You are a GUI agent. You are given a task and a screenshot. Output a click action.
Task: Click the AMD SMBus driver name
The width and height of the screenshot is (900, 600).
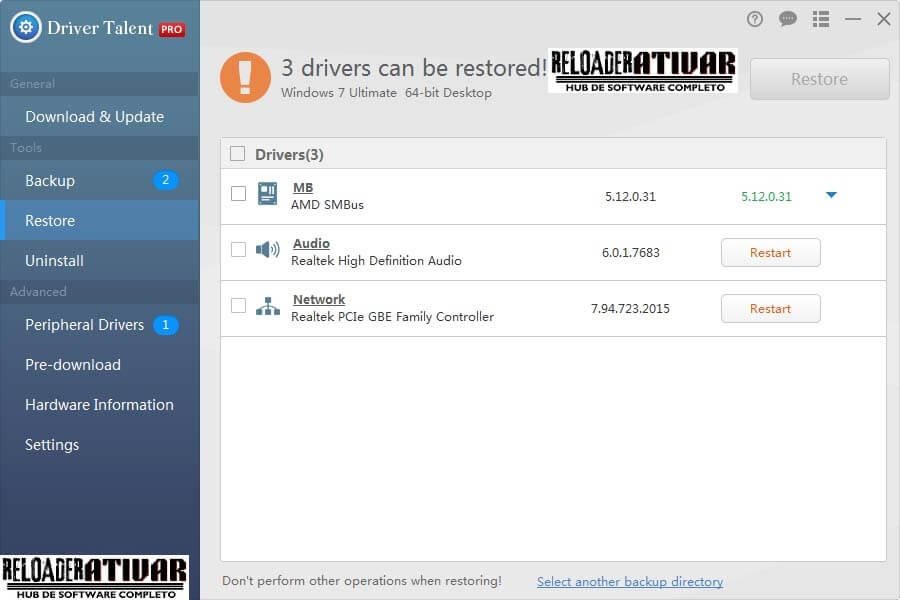point(327,205)
